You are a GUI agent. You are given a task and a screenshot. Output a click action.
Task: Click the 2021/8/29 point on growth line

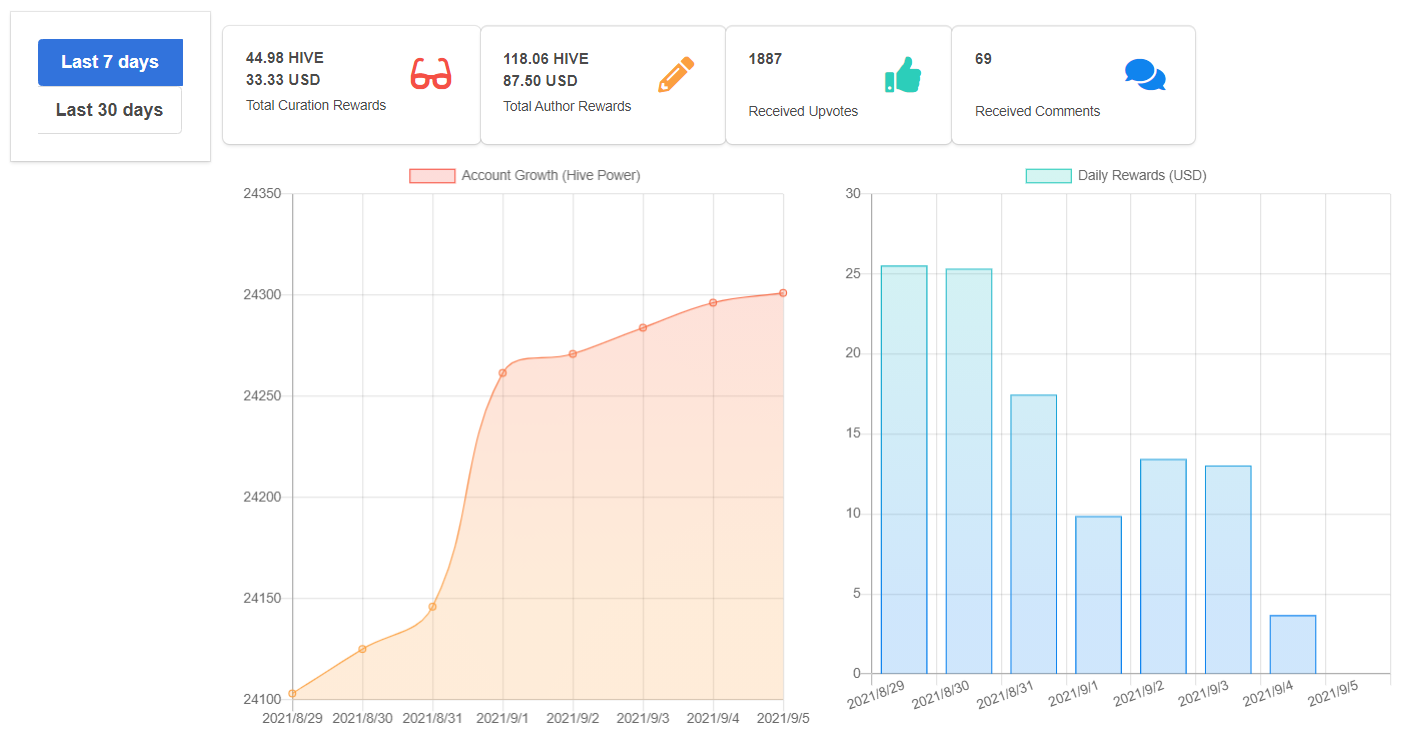[292, 693]
